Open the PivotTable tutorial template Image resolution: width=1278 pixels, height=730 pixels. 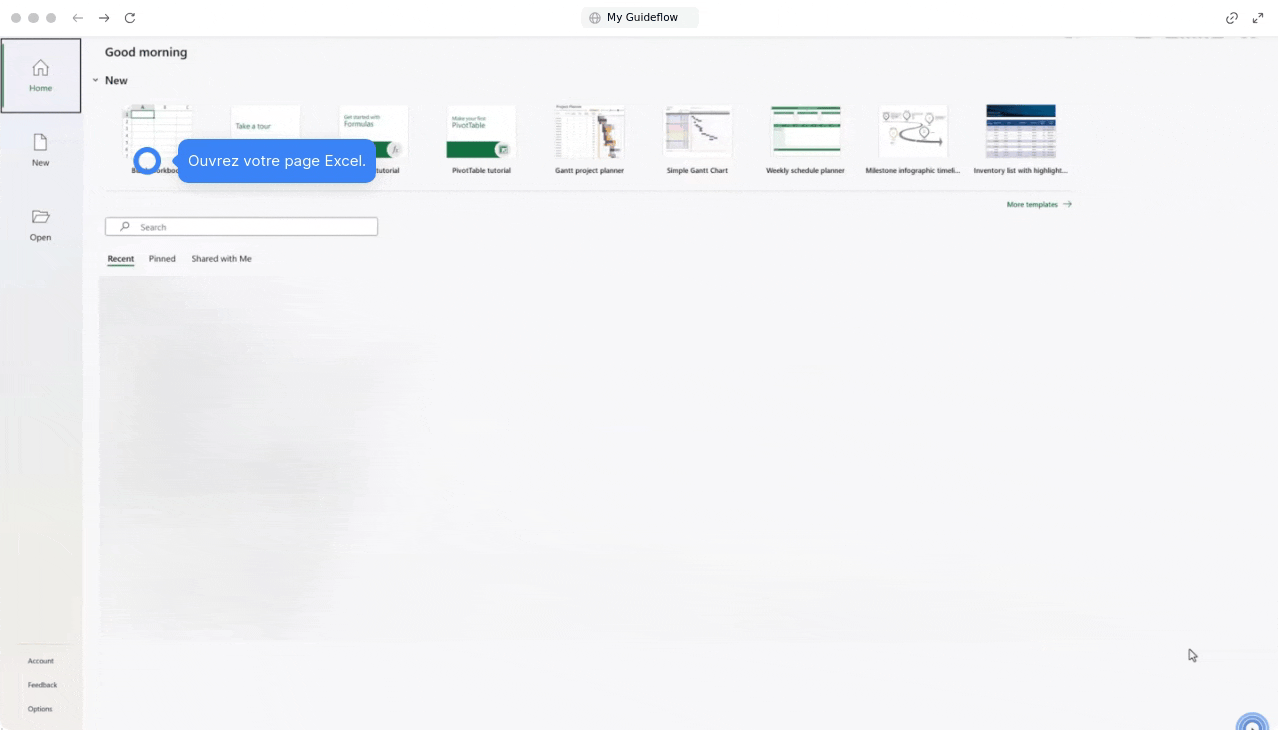point(481,132)
